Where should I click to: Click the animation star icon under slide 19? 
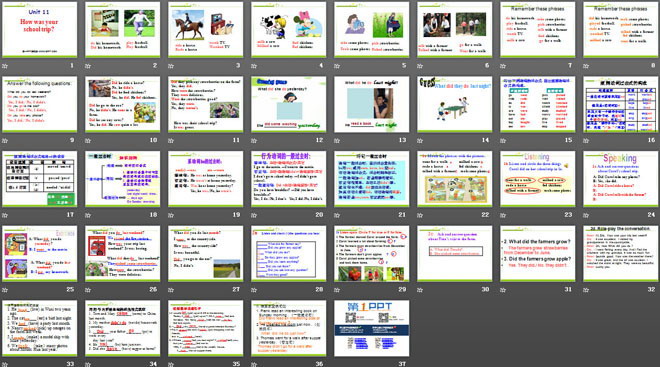171,215
